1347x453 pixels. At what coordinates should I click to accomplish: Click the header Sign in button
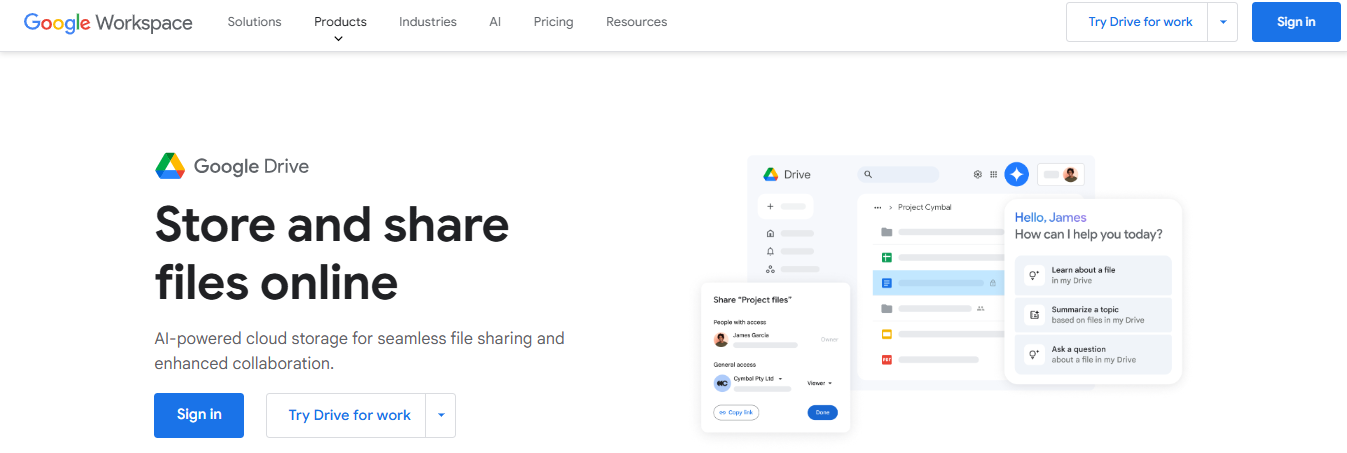point(1296,22)
